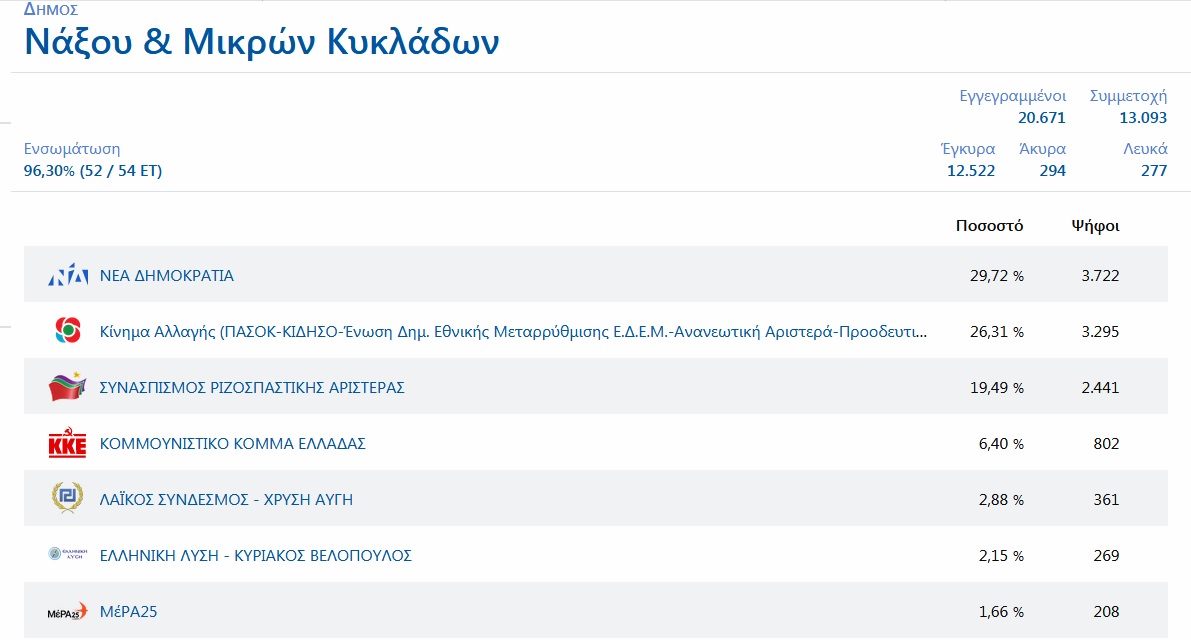Click the Συμμετοχή turnout label
Screen dimensions: 1191x640
(1128, 97)
